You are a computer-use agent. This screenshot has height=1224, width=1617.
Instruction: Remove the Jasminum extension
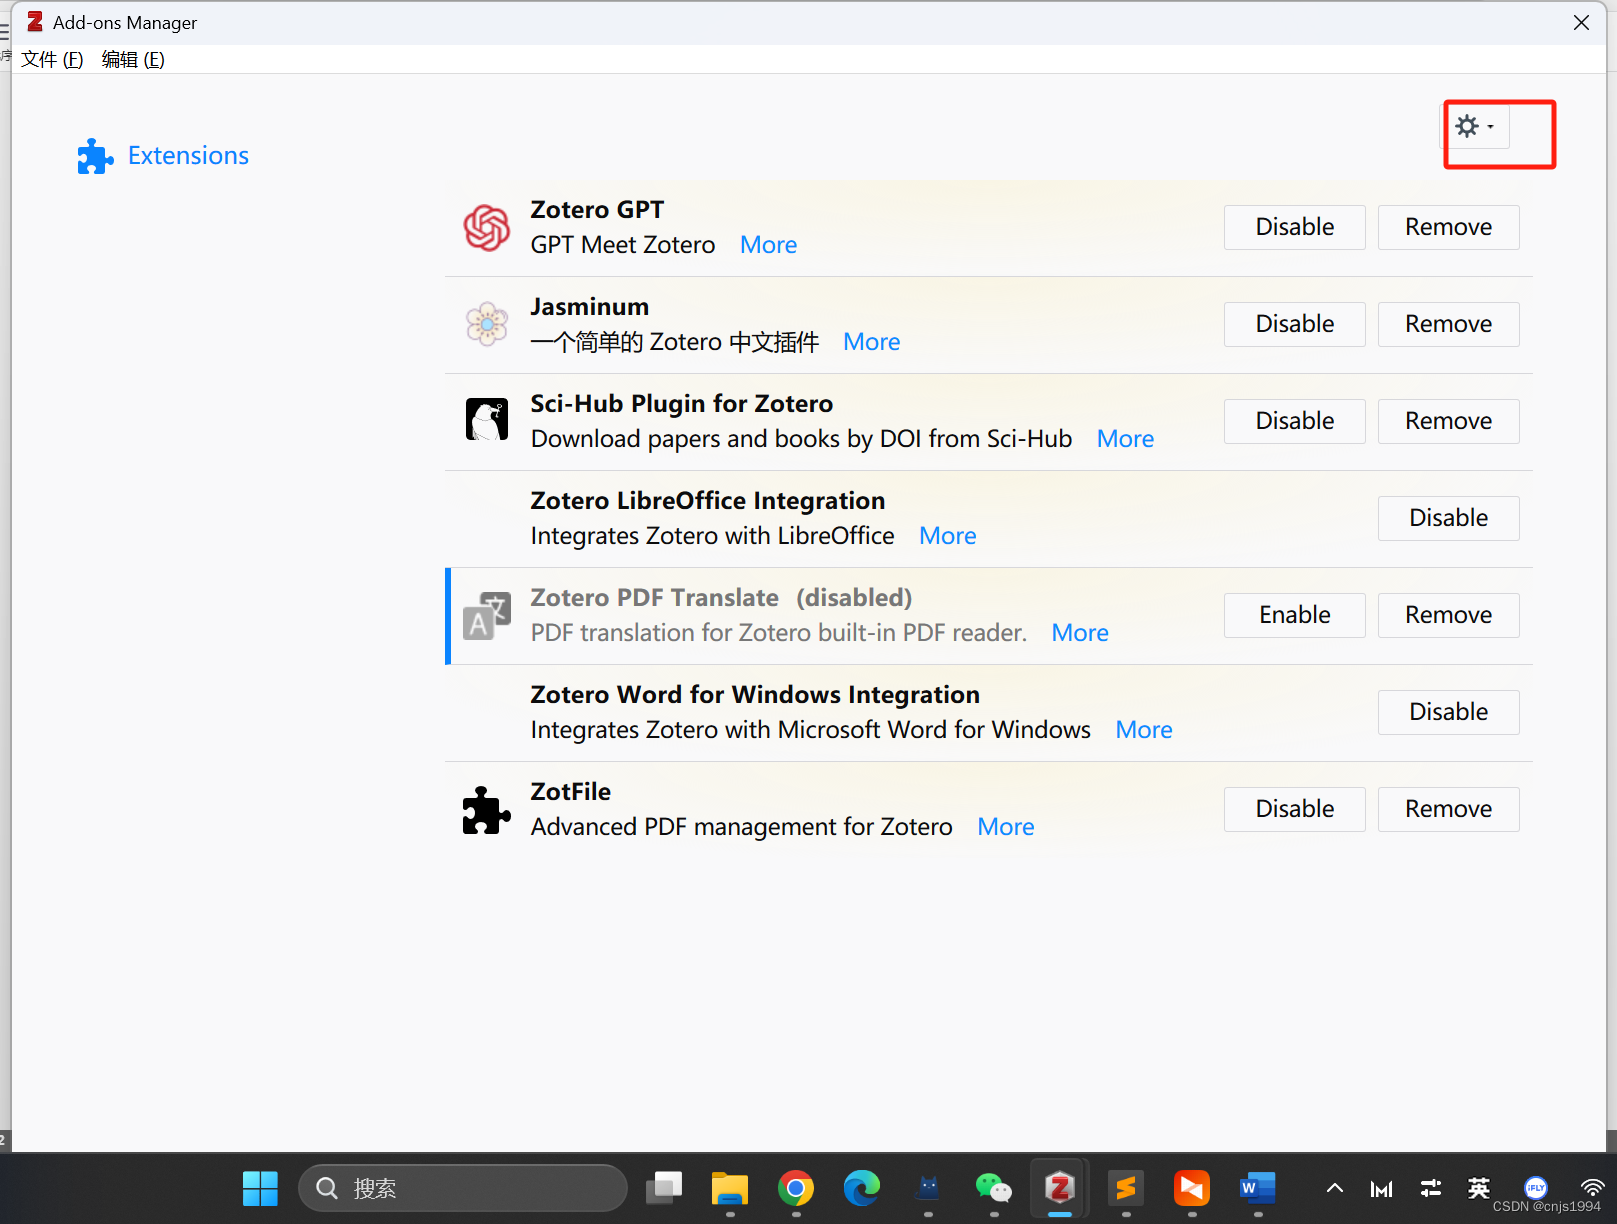[x=1448, y=324]
